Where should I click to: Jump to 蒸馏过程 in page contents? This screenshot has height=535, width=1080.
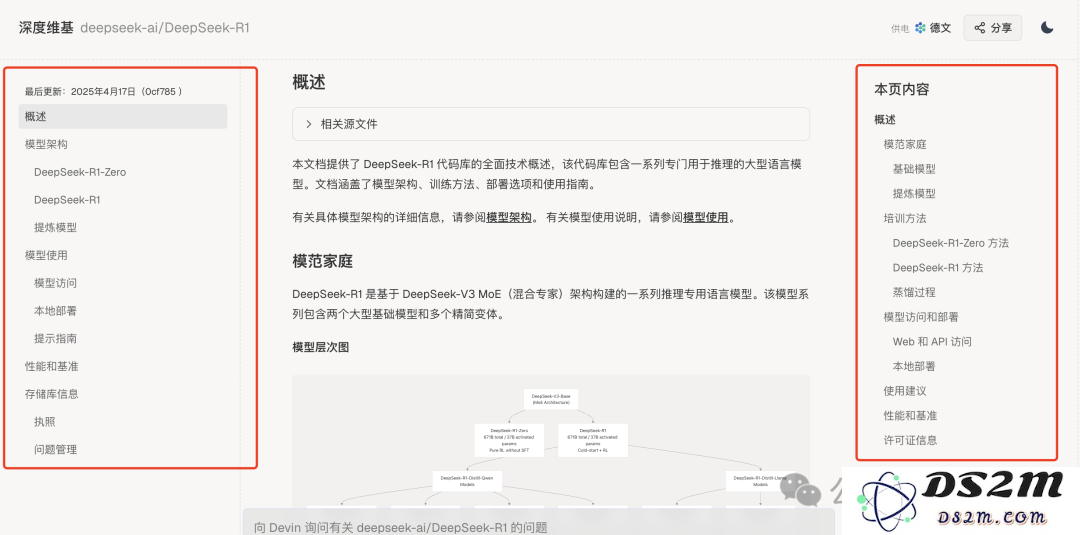pos(914,292)
